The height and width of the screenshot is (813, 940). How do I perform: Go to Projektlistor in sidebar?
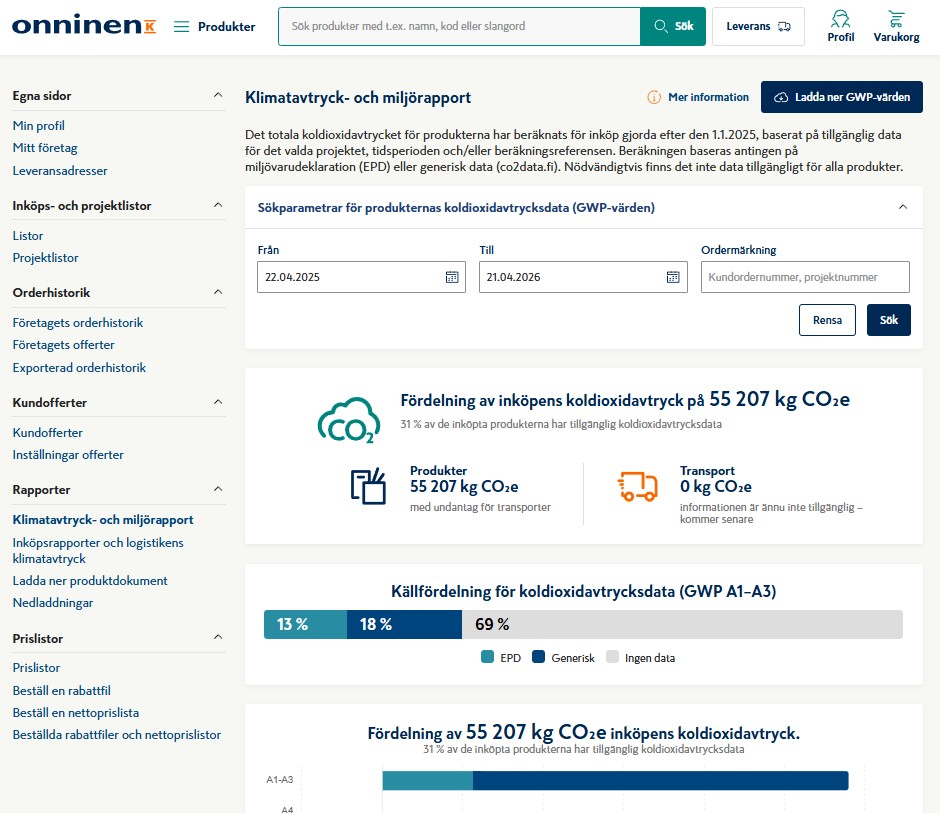pos(46,258)
